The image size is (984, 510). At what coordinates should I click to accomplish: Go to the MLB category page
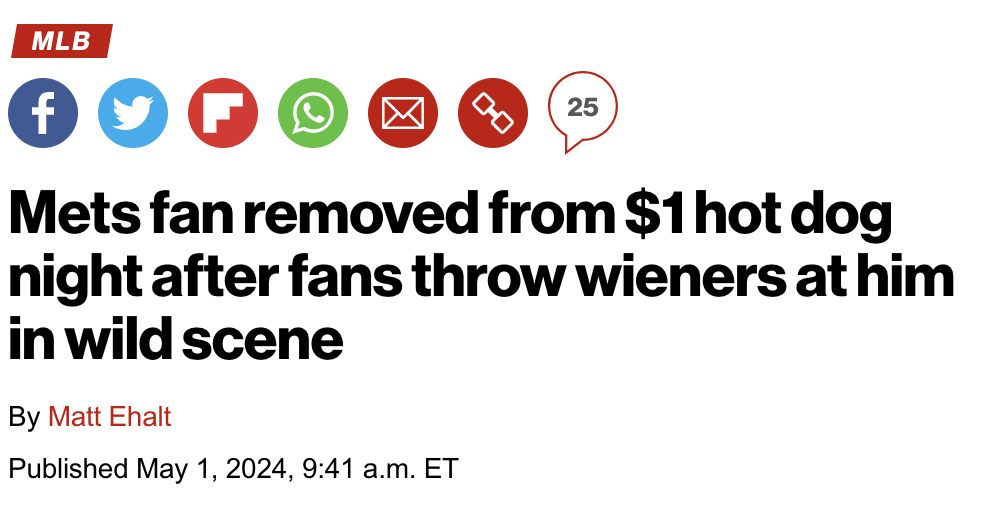(x=61, y=41)
